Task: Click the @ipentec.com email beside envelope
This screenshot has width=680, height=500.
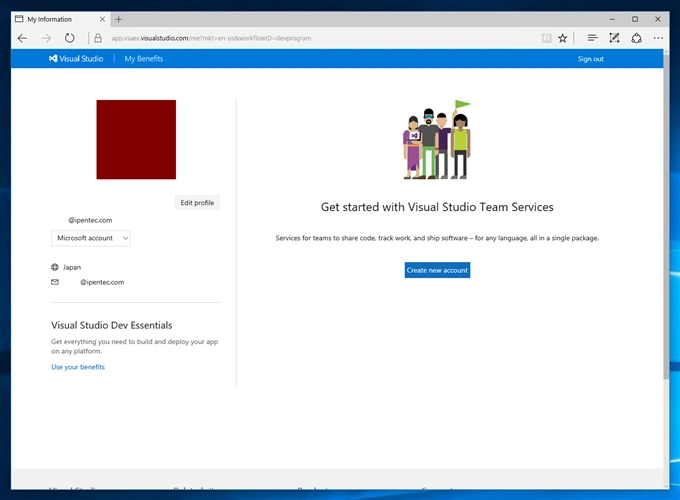Action: tap(102, 282)
